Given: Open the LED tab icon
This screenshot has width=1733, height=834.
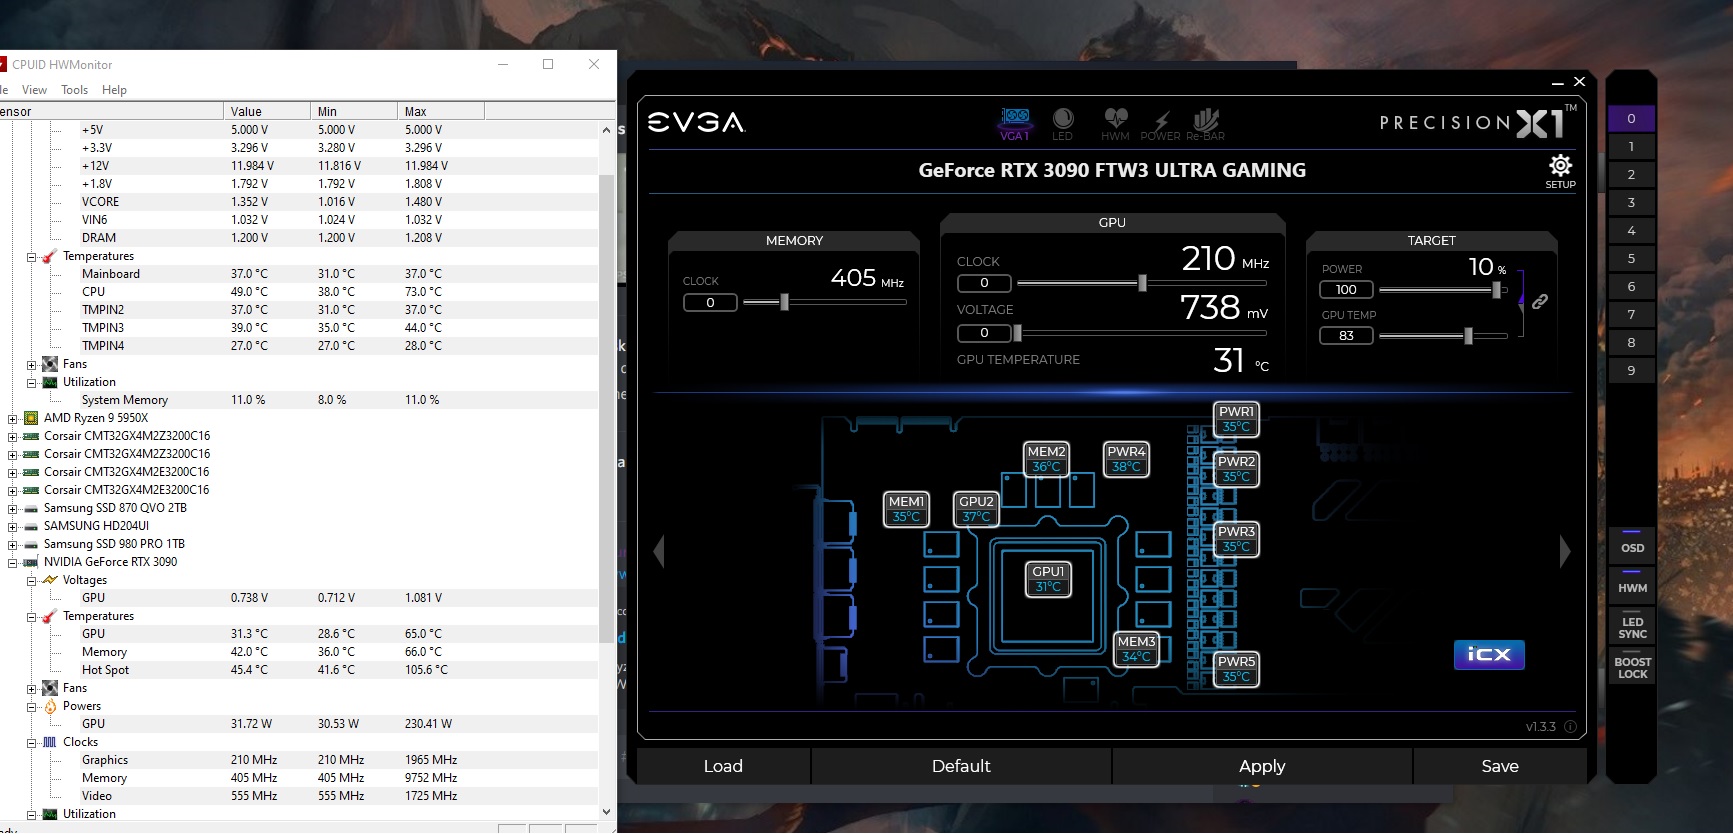Looking at the screenshot, I should (x=1062, y=124).
